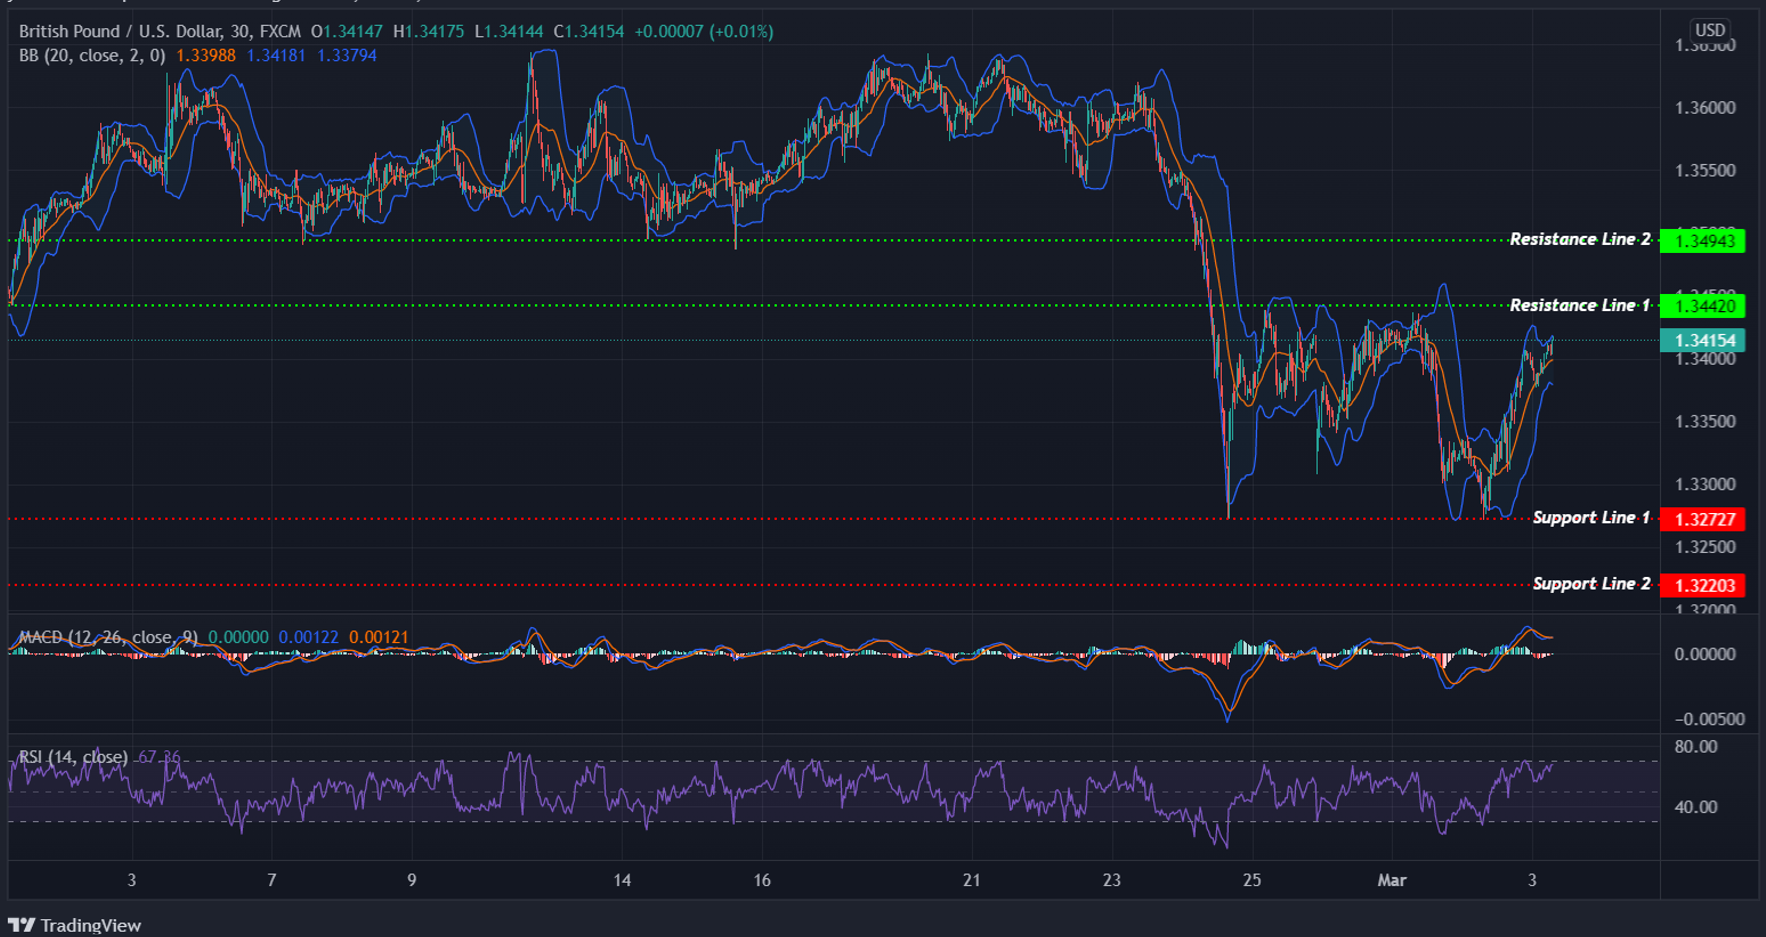Click the Mar label on the time axis

1394,881
